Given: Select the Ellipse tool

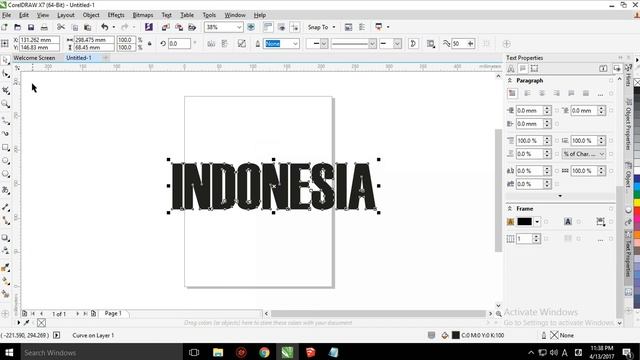Looking at the screenshot, I should [x=5, y=161].
